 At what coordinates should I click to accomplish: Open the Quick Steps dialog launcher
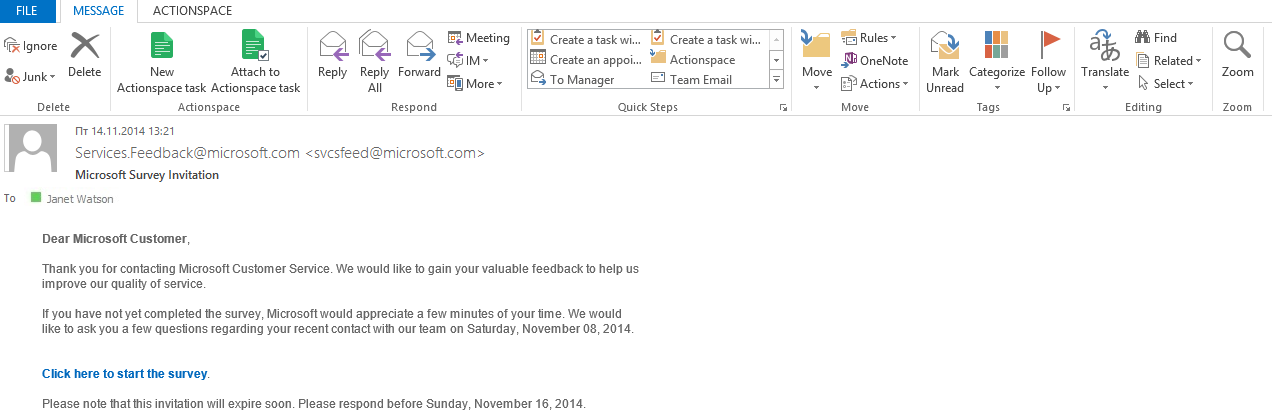click(x=782, y=107)
